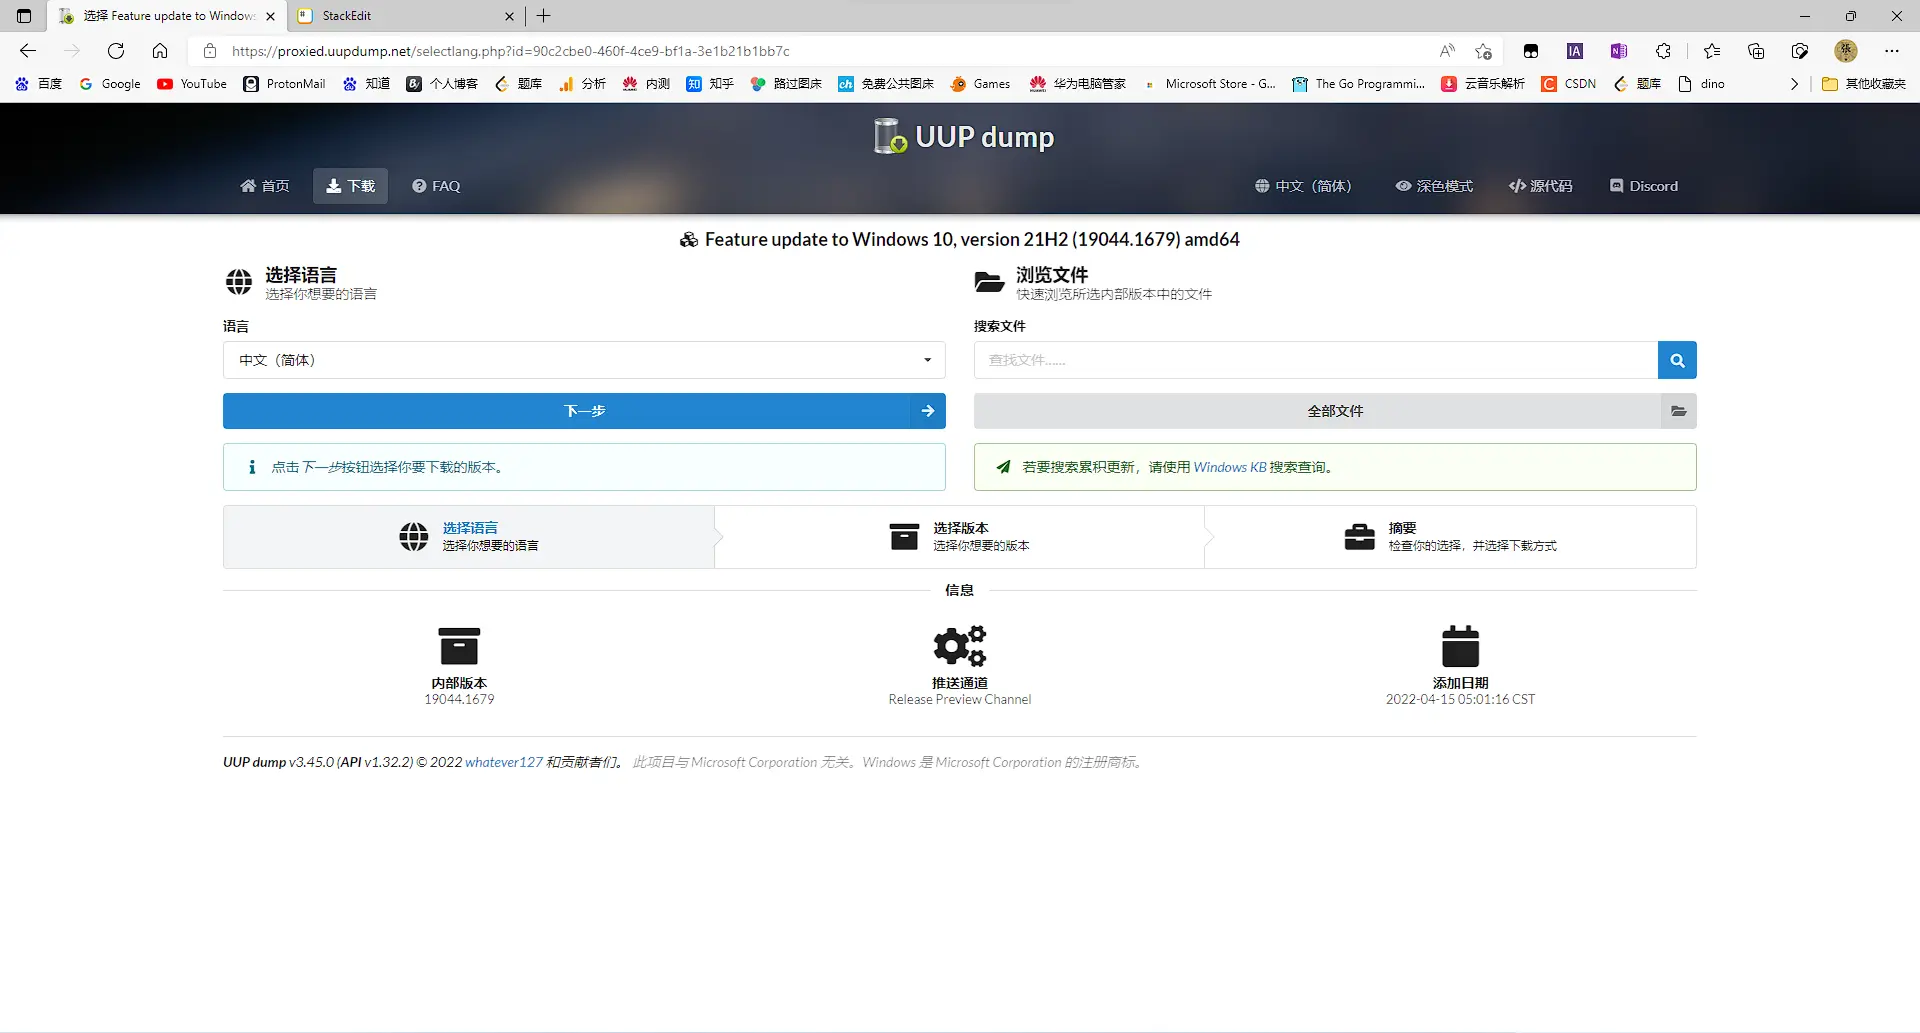1920x1033 pixels.
Task: Click the 推送通道 gears icon
Action: (960, 646)
